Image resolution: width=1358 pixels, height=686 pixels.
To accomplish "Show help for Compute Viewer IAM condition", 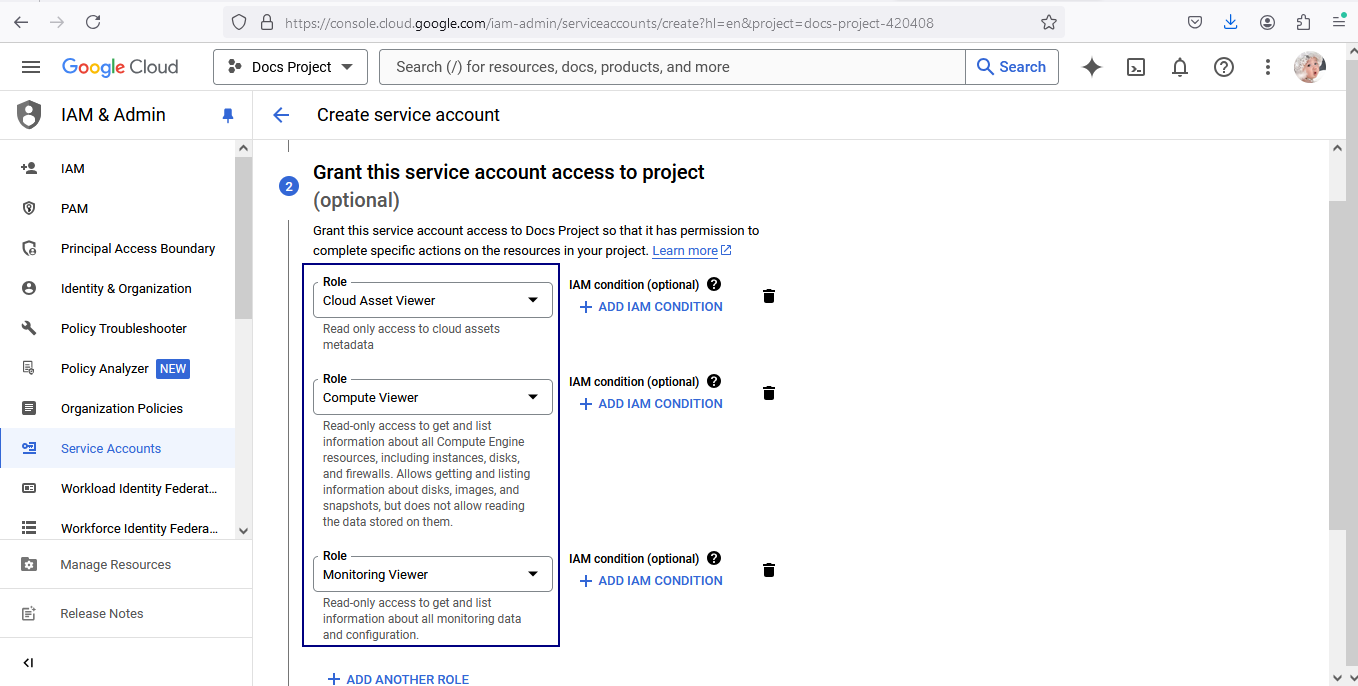I will [714, 381].
